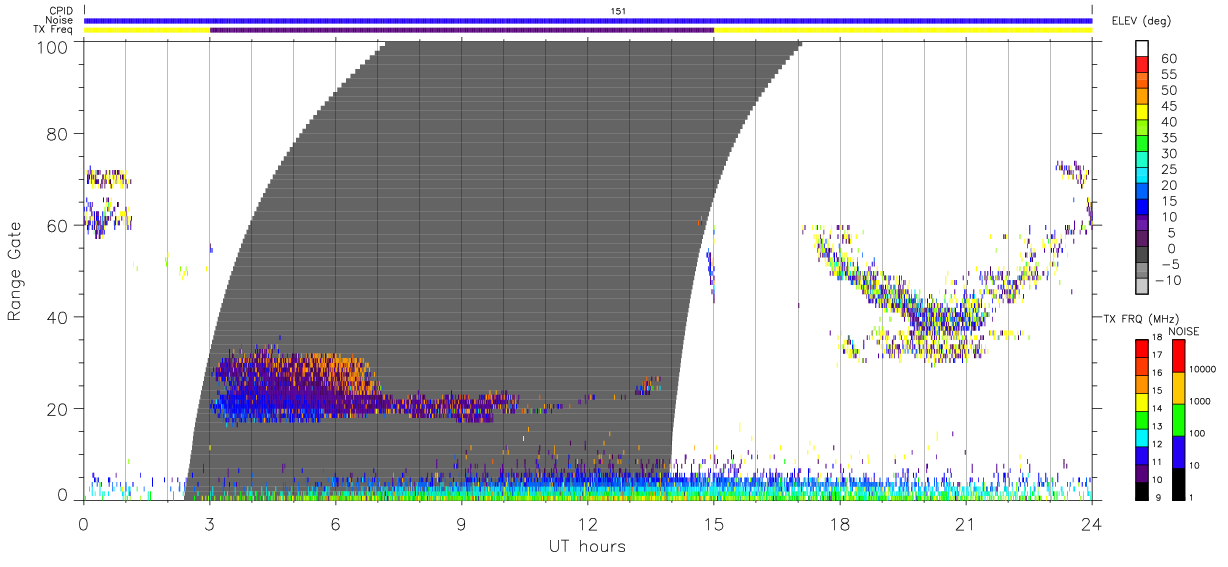The width and height of the screenshot is (1228, 567).
Task: Select the red top segment of the NOISE colorbar
Action: tap(1179, 356)
